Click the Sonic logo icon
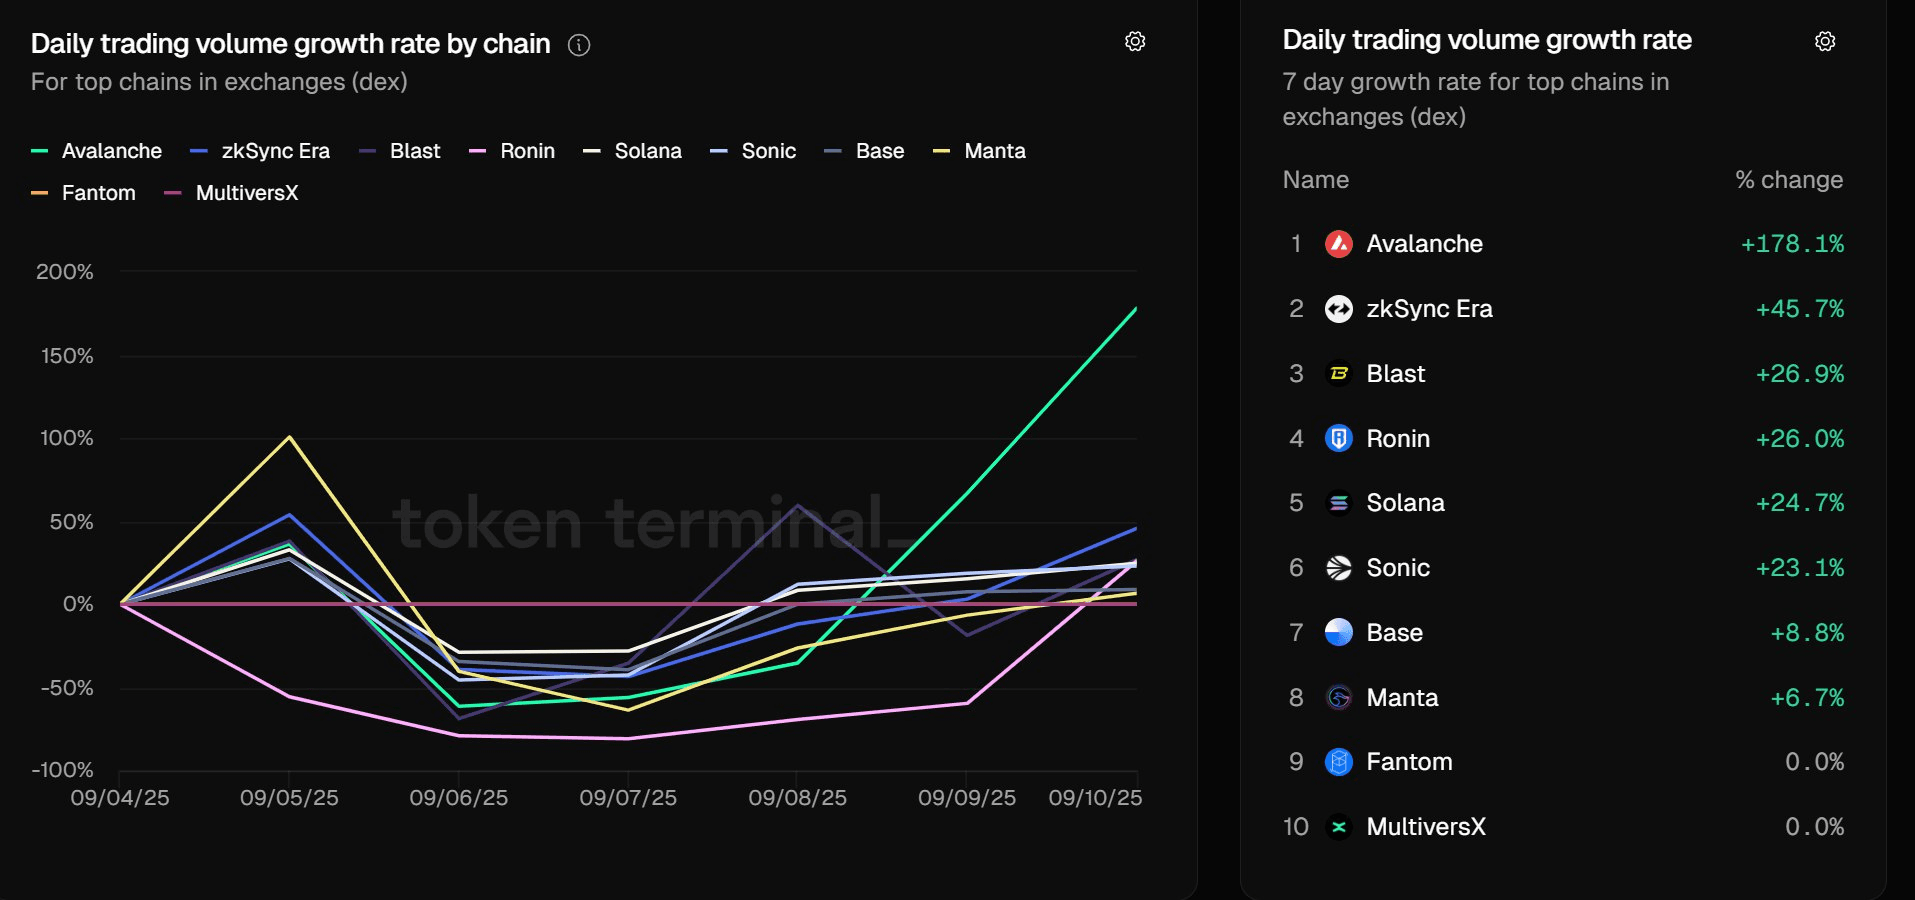This screenshot has height=900, width=1915. (x=1339, y=568)
